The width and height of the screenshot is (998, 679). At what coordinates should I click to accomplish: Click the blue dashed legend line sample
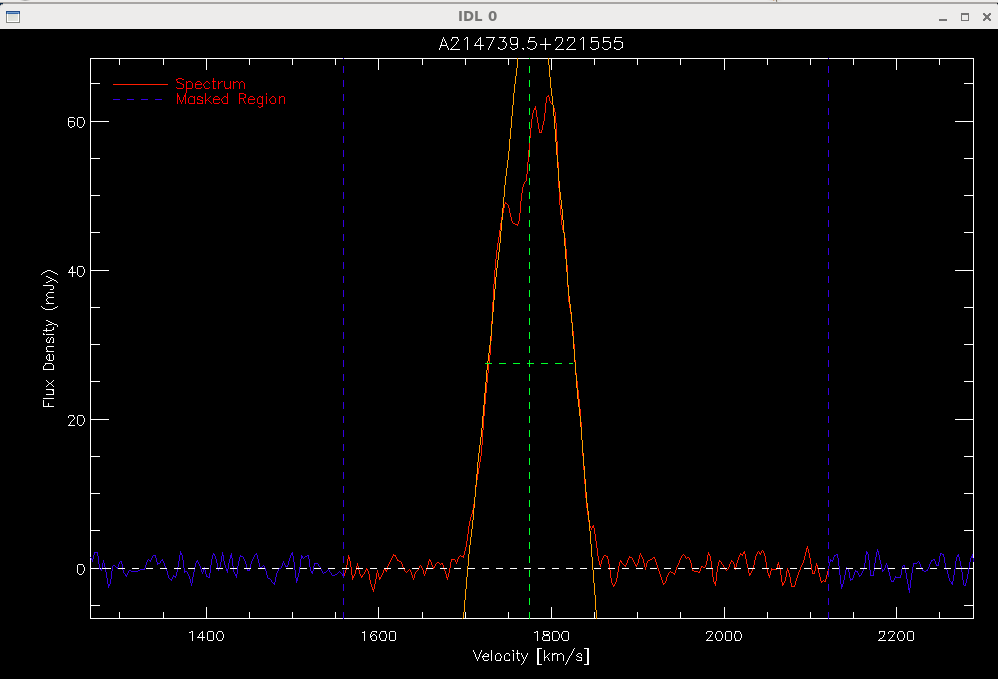coord(139,99)
